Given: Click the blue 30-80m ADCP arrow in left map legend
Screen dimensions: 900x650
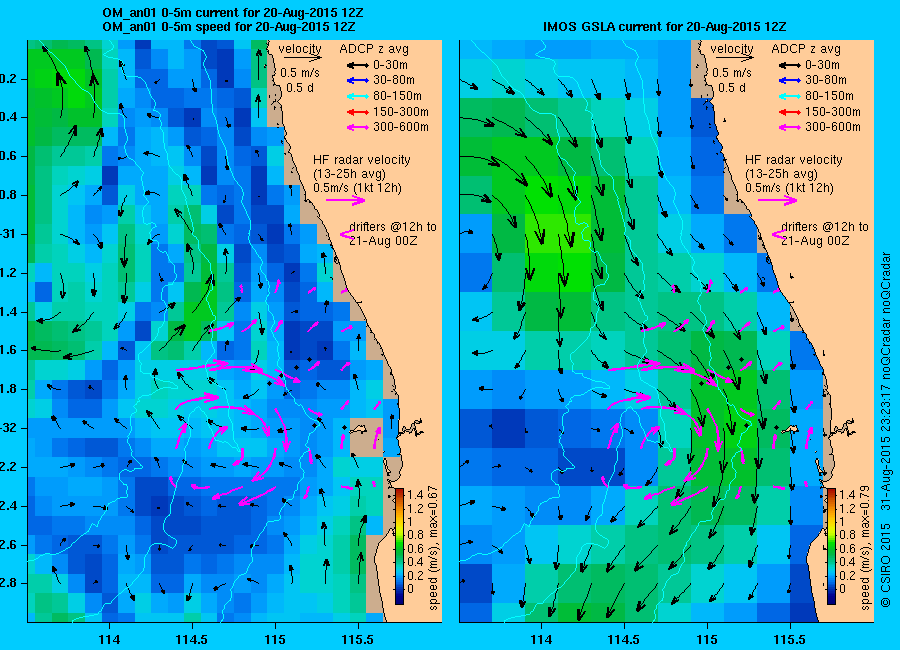Looking at the screenshot, I should 358,80.
